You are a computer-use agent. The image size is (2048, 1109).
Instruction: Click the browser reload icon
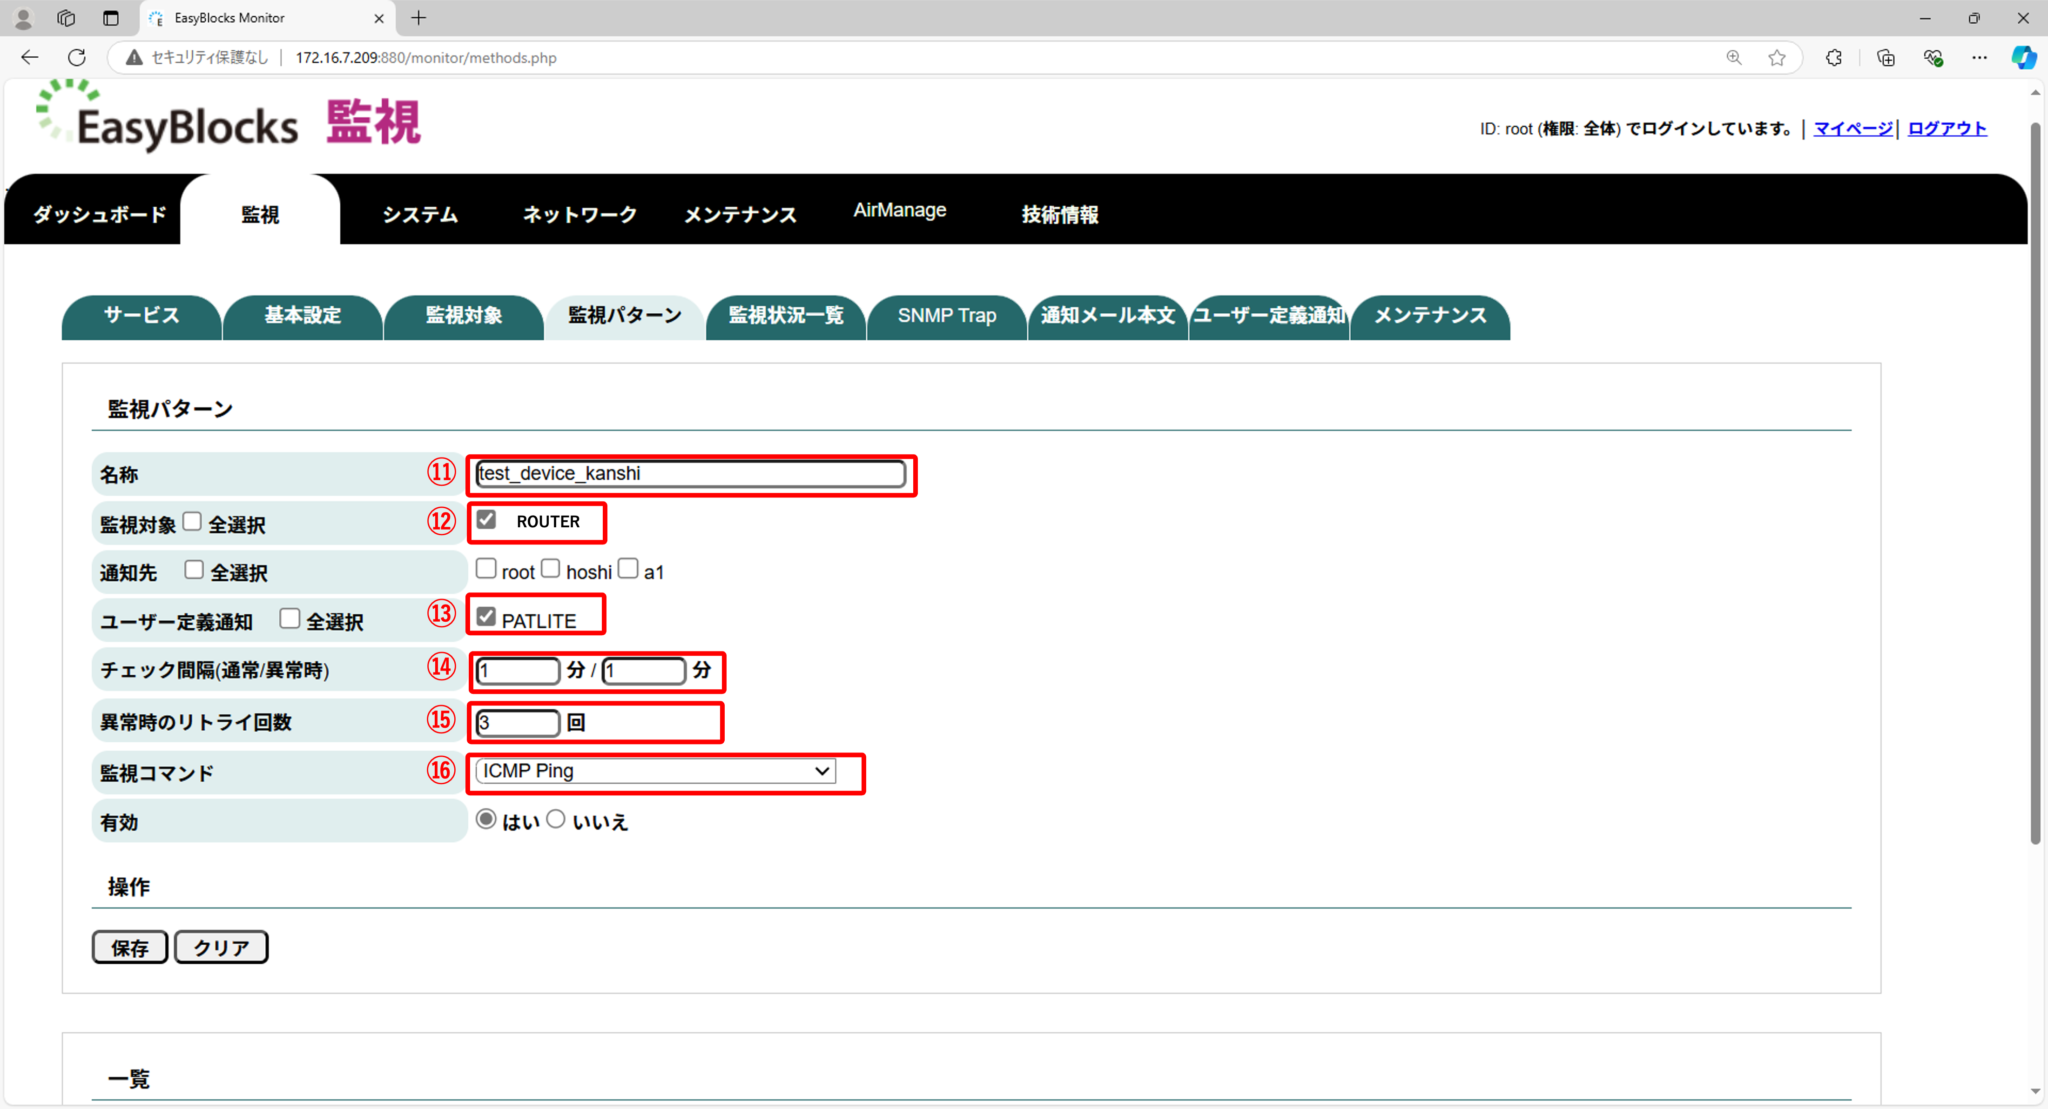(77, 57)
